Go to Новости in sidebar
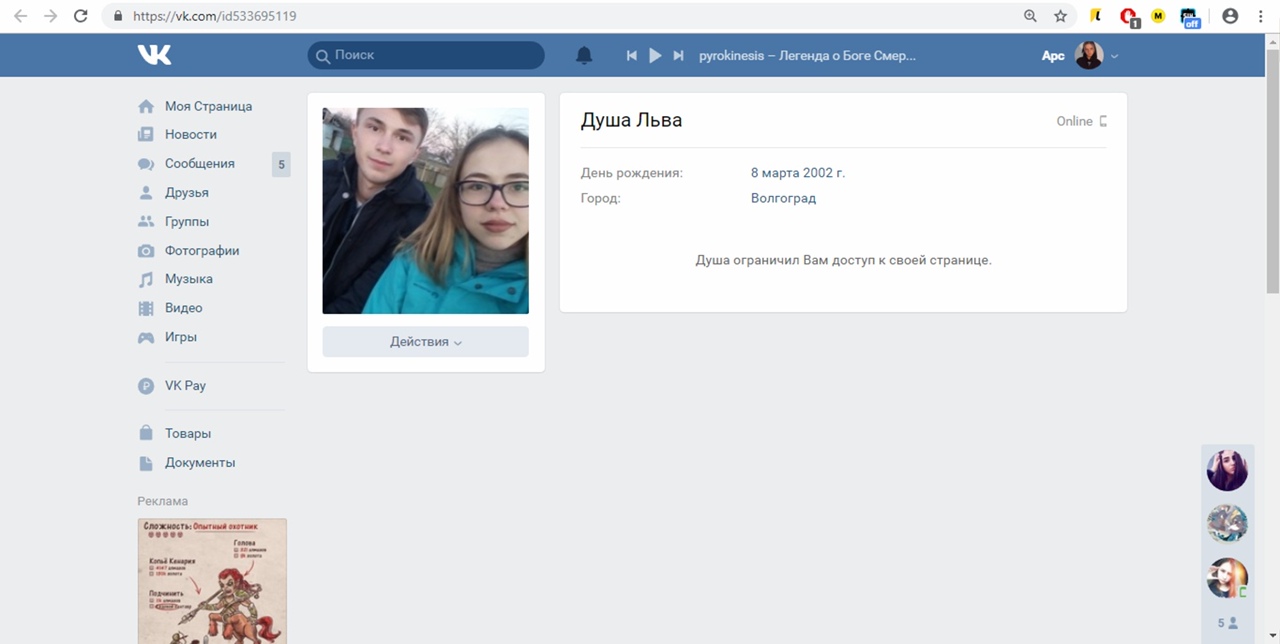 pos(190,134)
